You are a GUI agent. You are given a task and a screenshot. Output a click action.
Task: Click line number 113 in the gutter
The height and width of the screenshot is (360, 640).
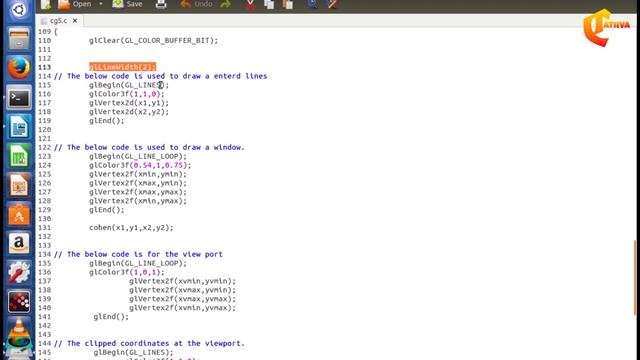pos(44,67)
